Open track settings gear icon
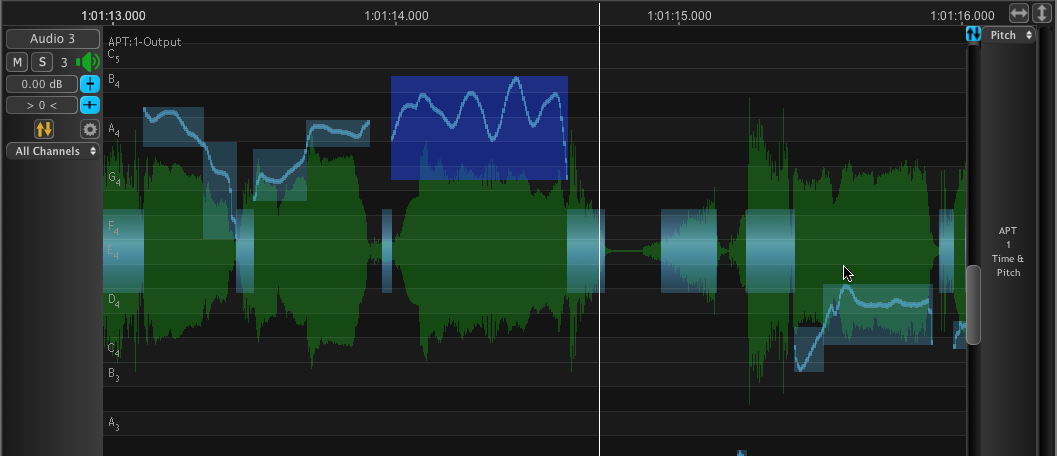 90,129
